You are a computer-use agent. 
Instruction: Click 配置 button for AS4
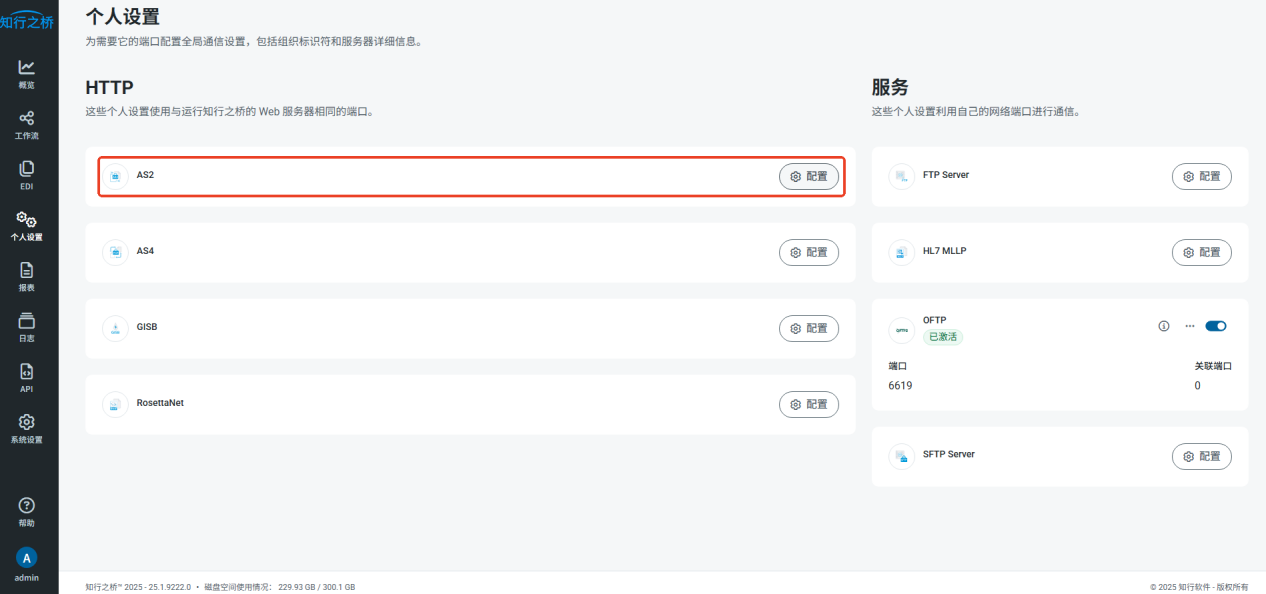click(x=809, y=252)
